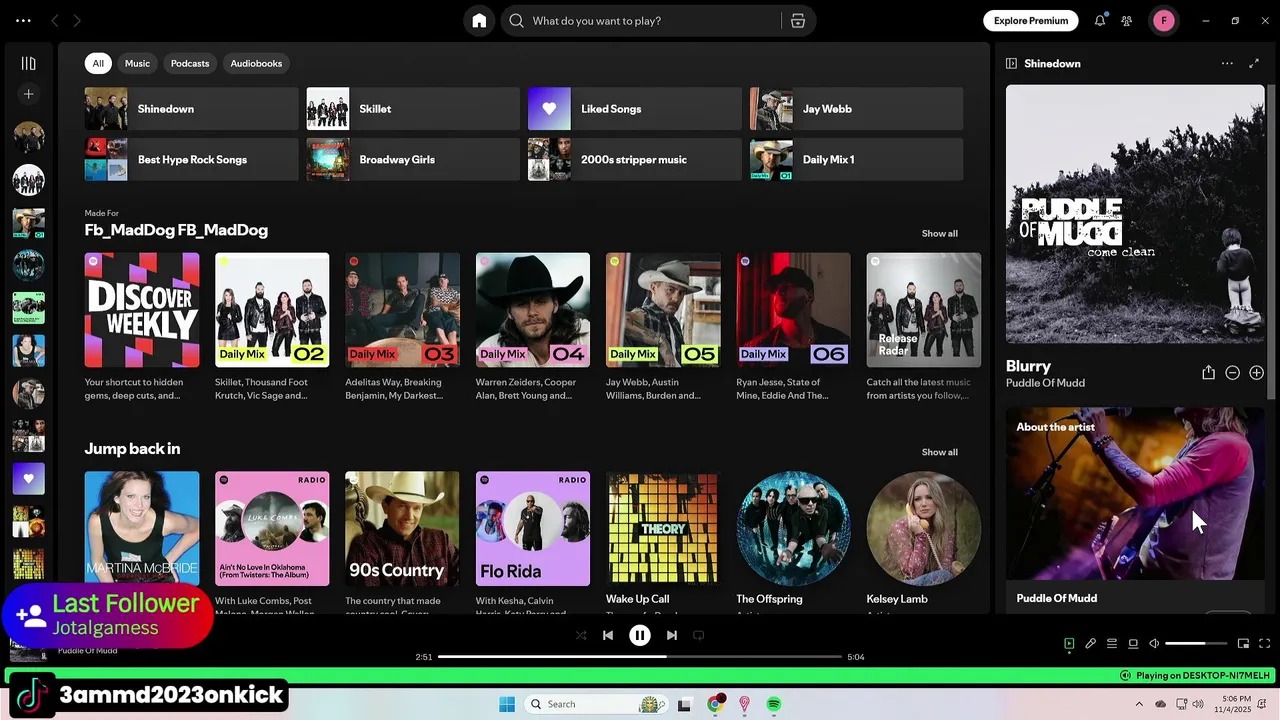This screenshot has height=720, width=1280.
Task: Open Daily Mix 04 cover
Action: (533, 310)
